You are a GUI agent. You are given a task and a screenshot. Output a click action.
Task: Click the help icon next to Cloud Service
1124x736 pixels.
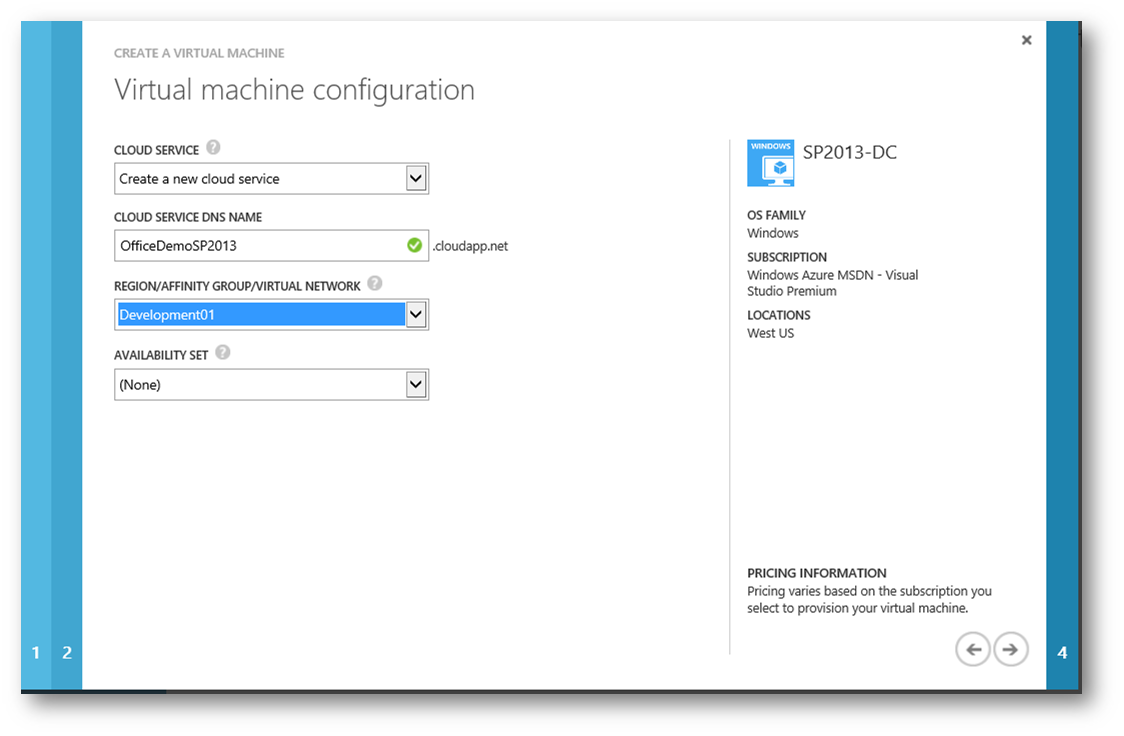[213, 148]
